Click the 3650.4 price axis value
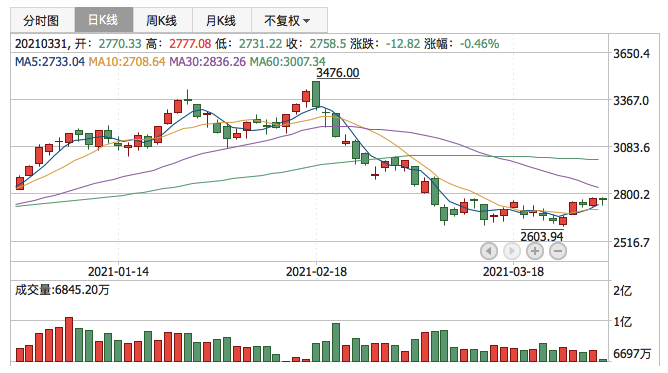 (x=631, y=54)
